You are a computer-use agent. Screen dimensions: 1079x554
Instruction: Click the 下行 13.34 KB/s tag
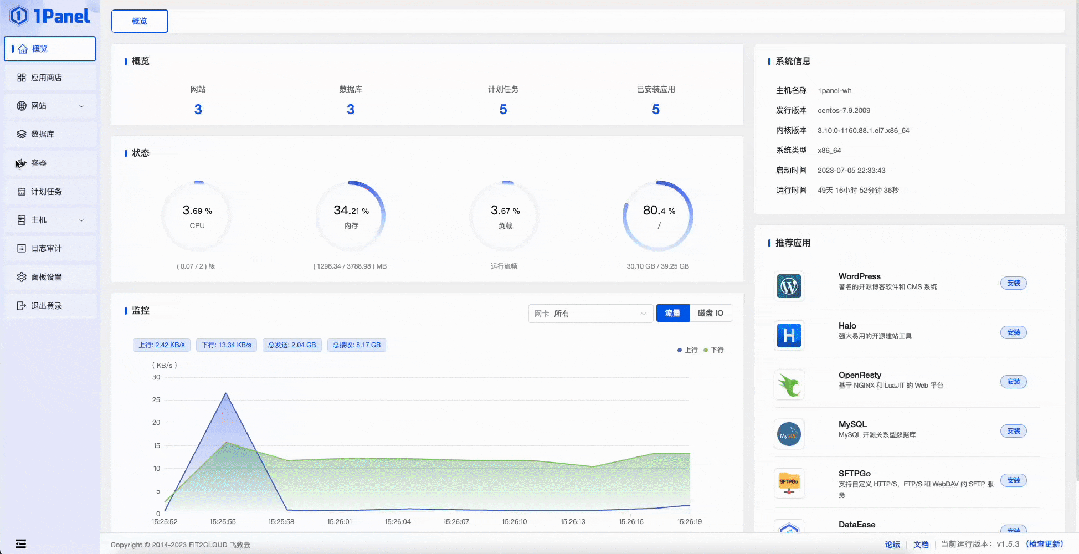point(226,345)
